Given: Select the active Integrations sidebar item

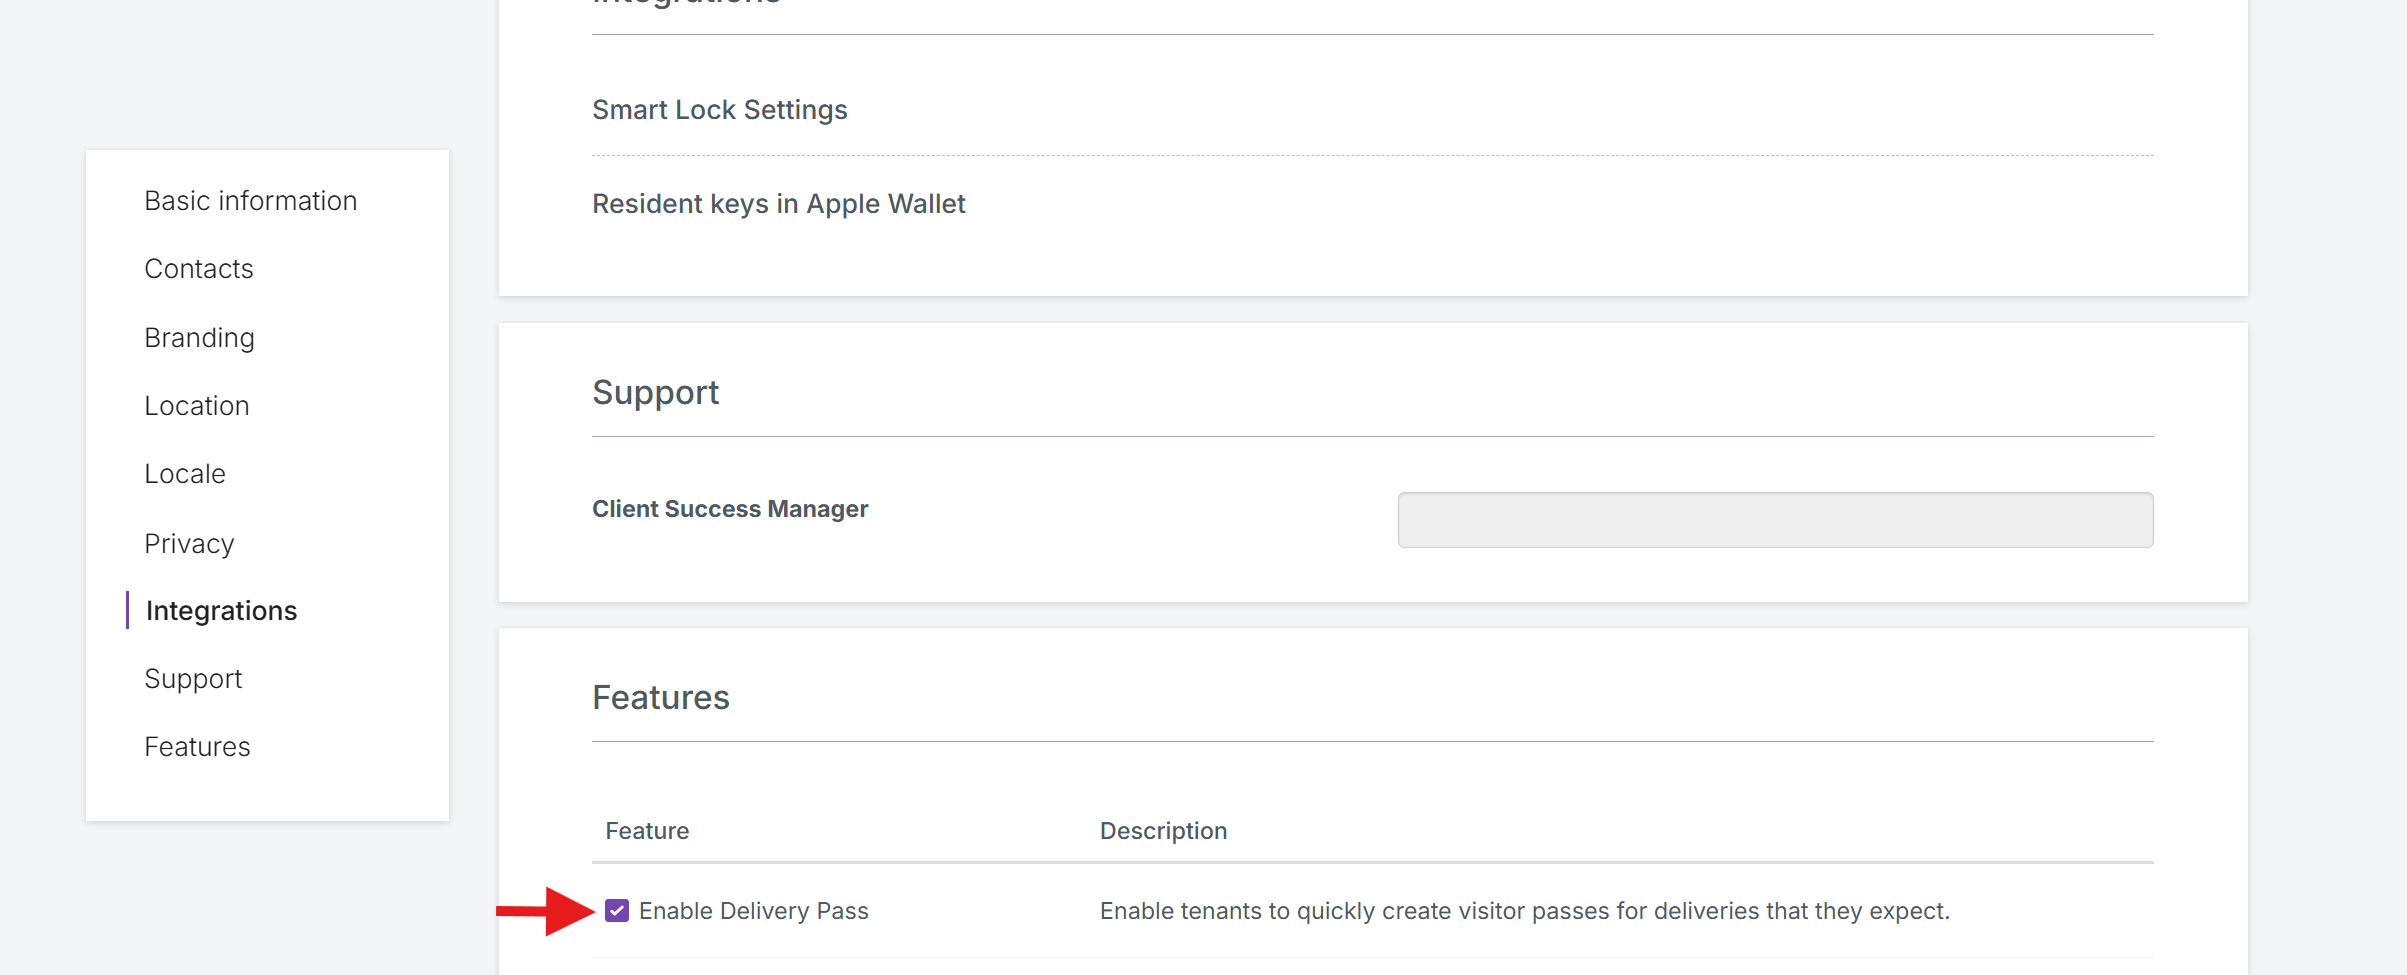Looking at the screenshot, I should pos(221,611).
